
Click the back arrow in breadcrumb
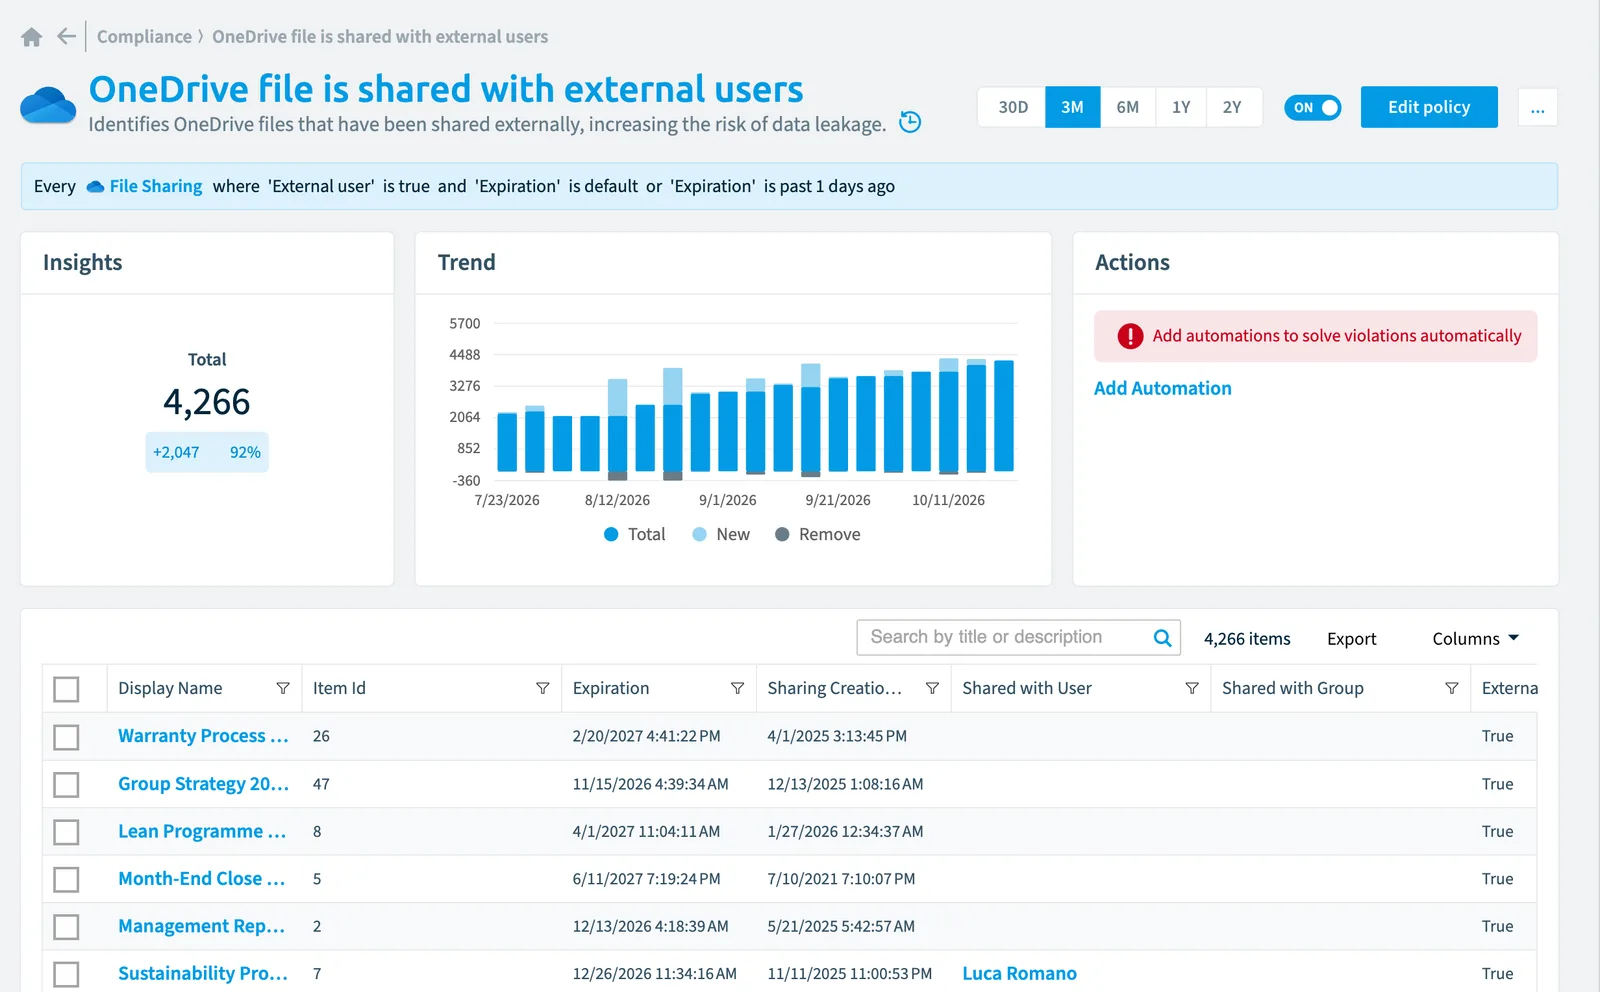pos(66,37)
